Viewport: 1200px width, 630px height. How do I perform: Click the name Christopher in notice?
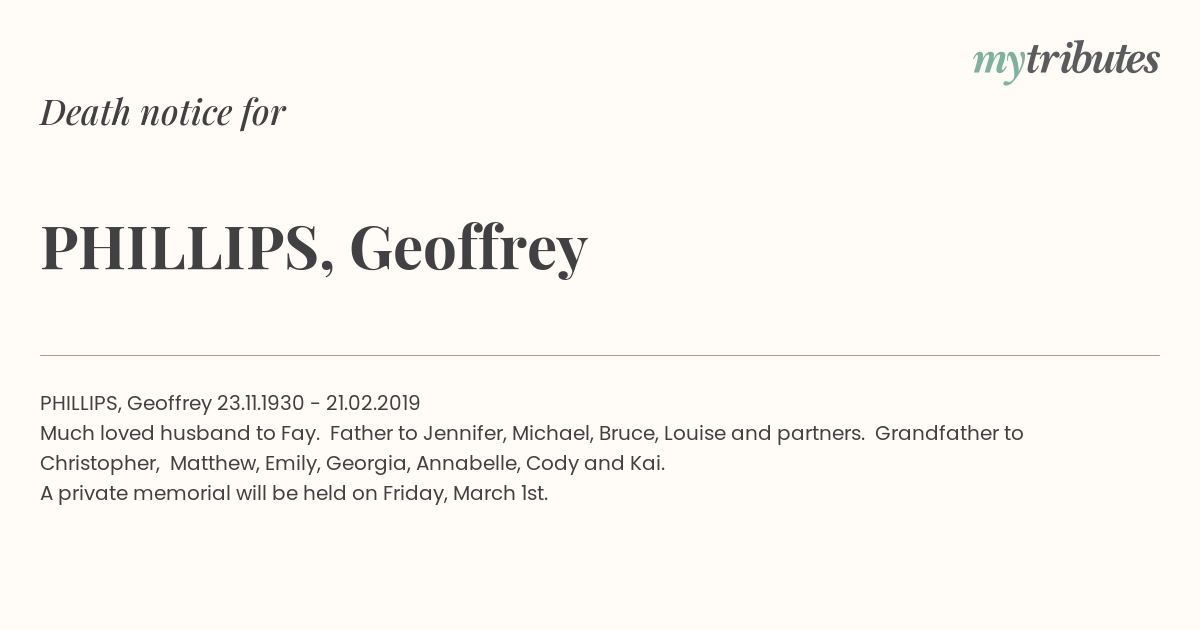pos(99,464)
